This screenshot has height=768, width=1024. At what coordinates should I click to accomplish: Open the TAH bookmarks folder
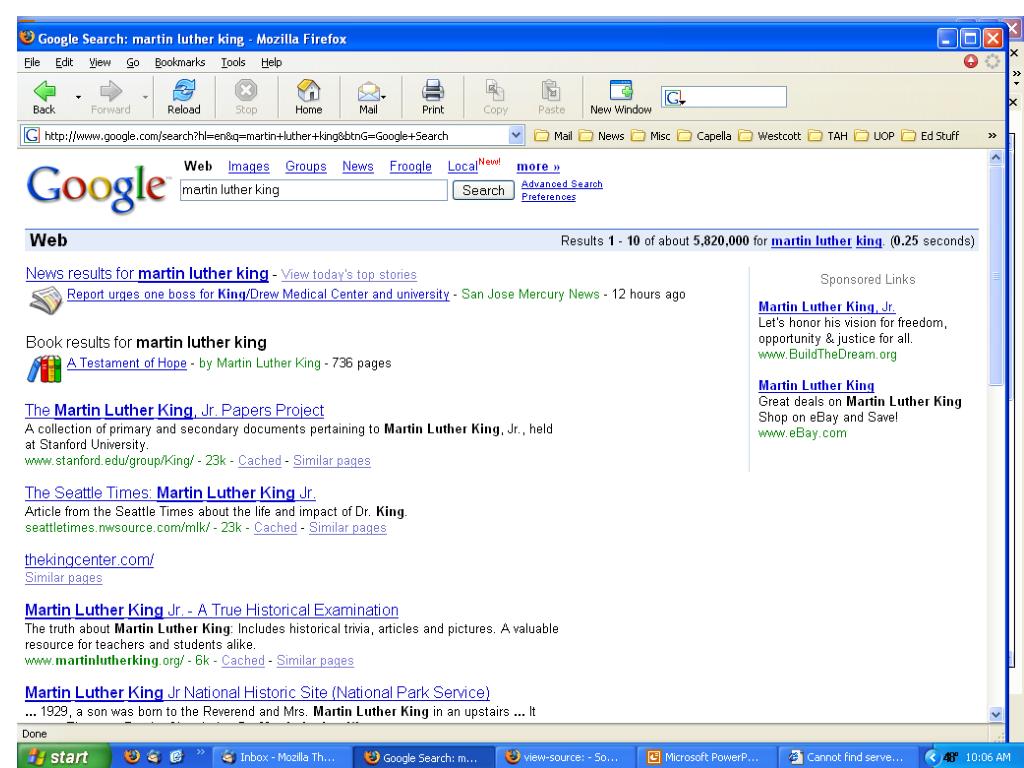828,136
